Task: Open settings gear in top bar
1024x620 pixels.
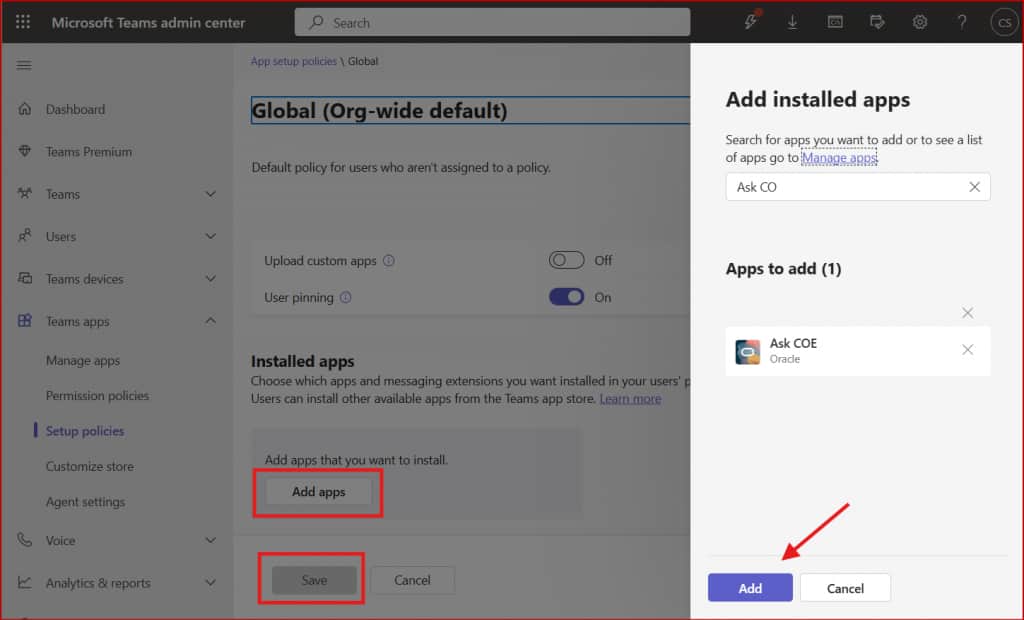Action: [x=920, y=22]
